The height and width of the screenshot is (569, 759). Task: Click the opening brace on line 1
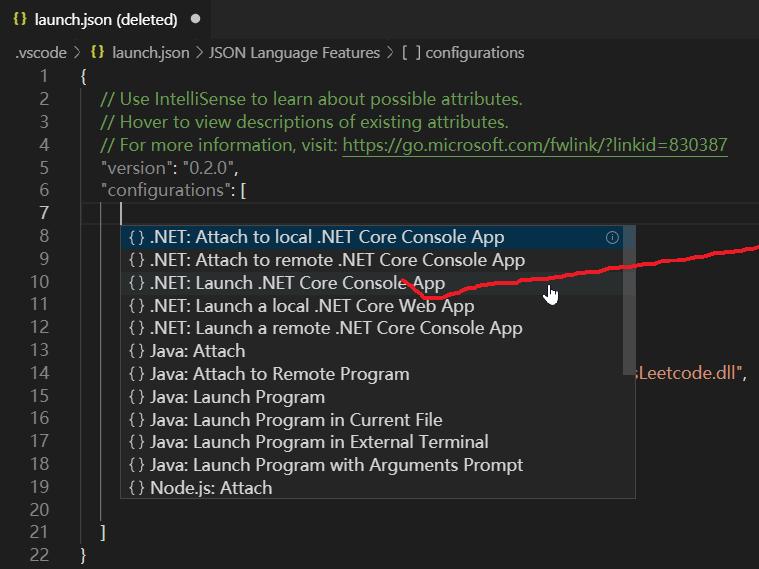pyautogui.click(x=84, y=76)
